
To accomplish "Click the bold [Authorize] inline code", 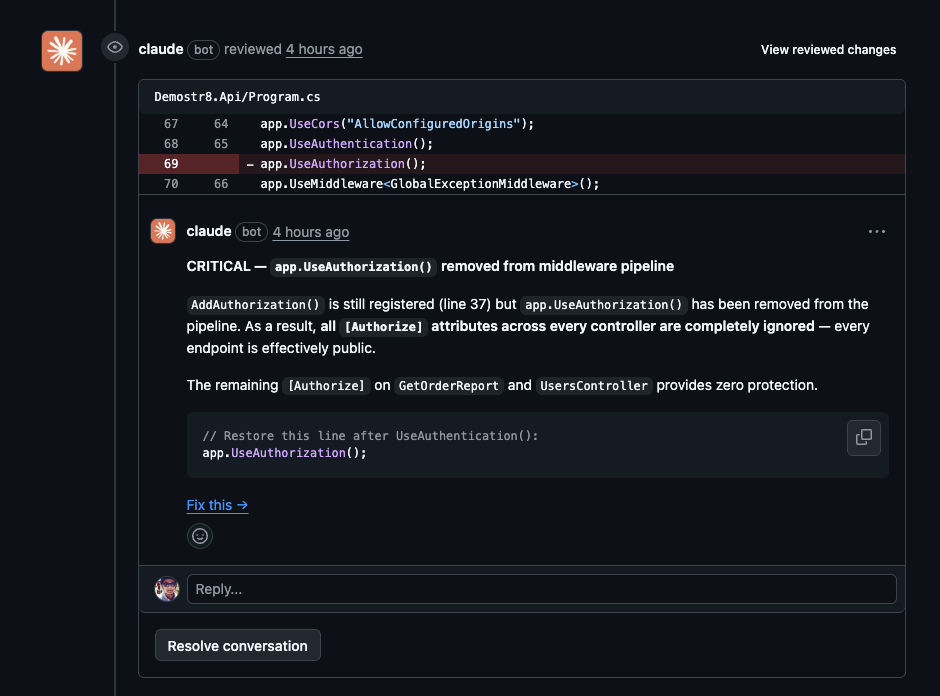I will 383,327.
